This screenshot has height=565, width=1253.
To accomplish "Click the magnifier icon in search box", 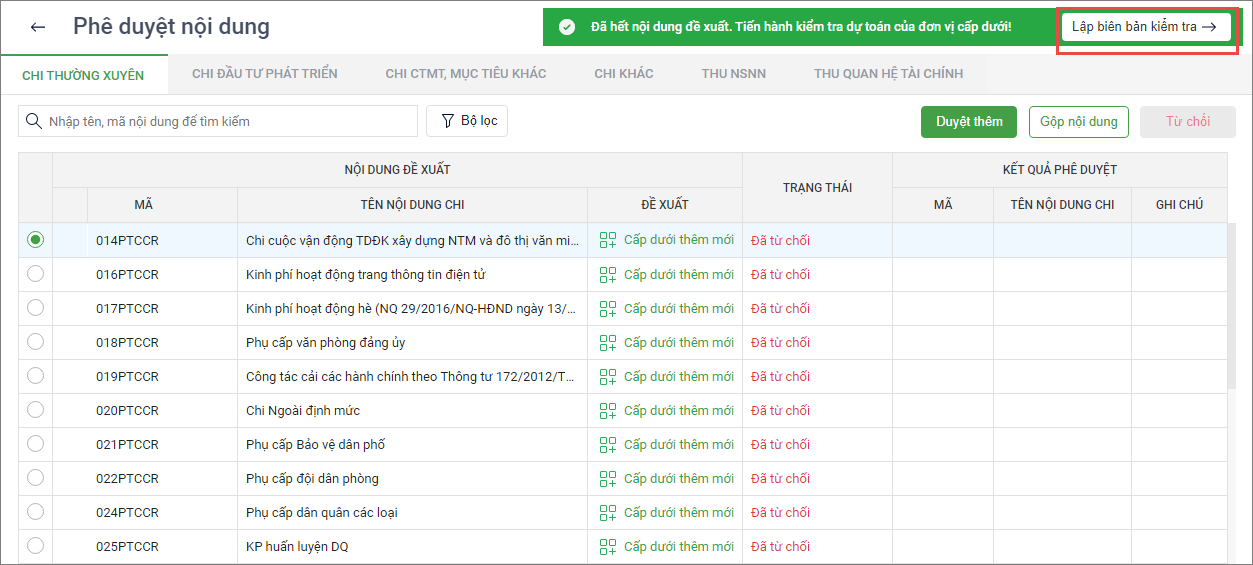I will [x=33, y=121].
